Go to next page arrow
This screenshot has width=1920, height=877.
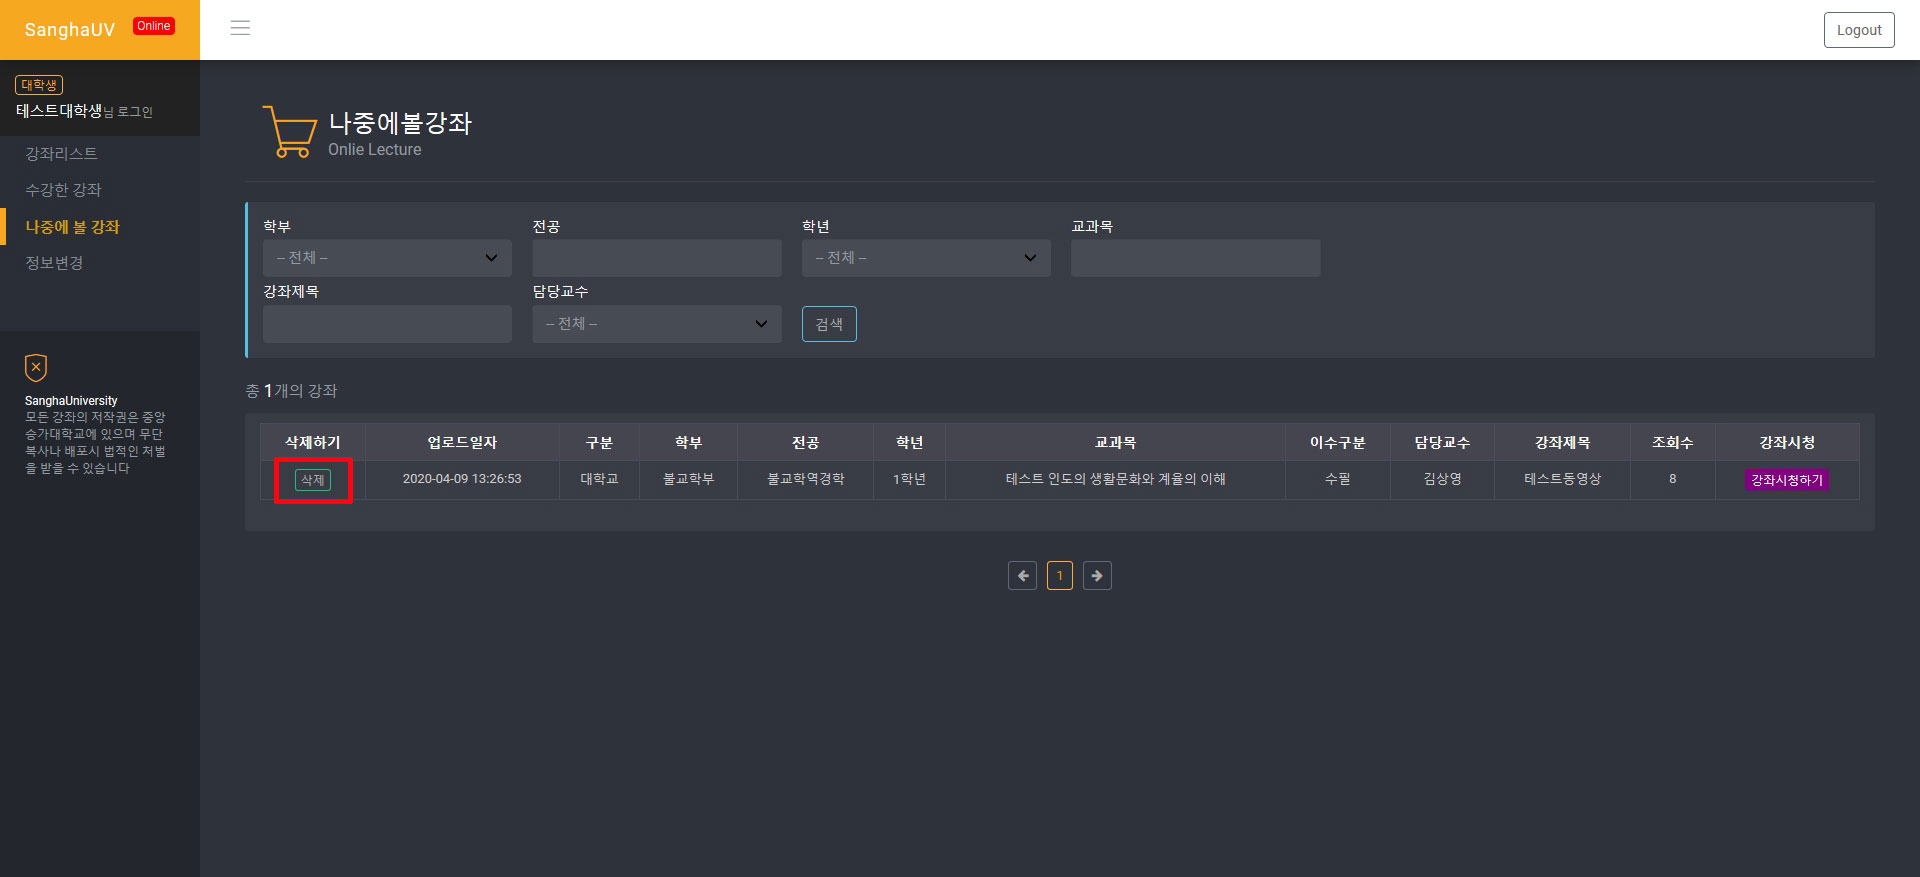pyautogui.click(x=1097, y=576)
